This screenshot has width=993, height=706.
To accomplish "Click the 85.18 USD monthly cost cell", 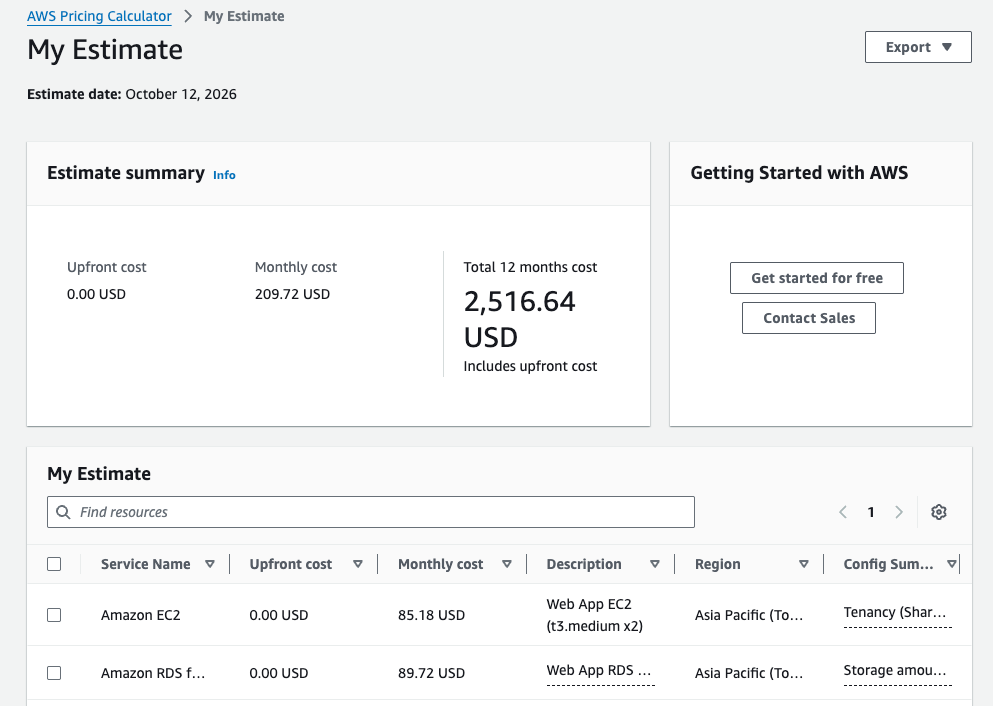I will pyautogui.click(x=431, y=615).
